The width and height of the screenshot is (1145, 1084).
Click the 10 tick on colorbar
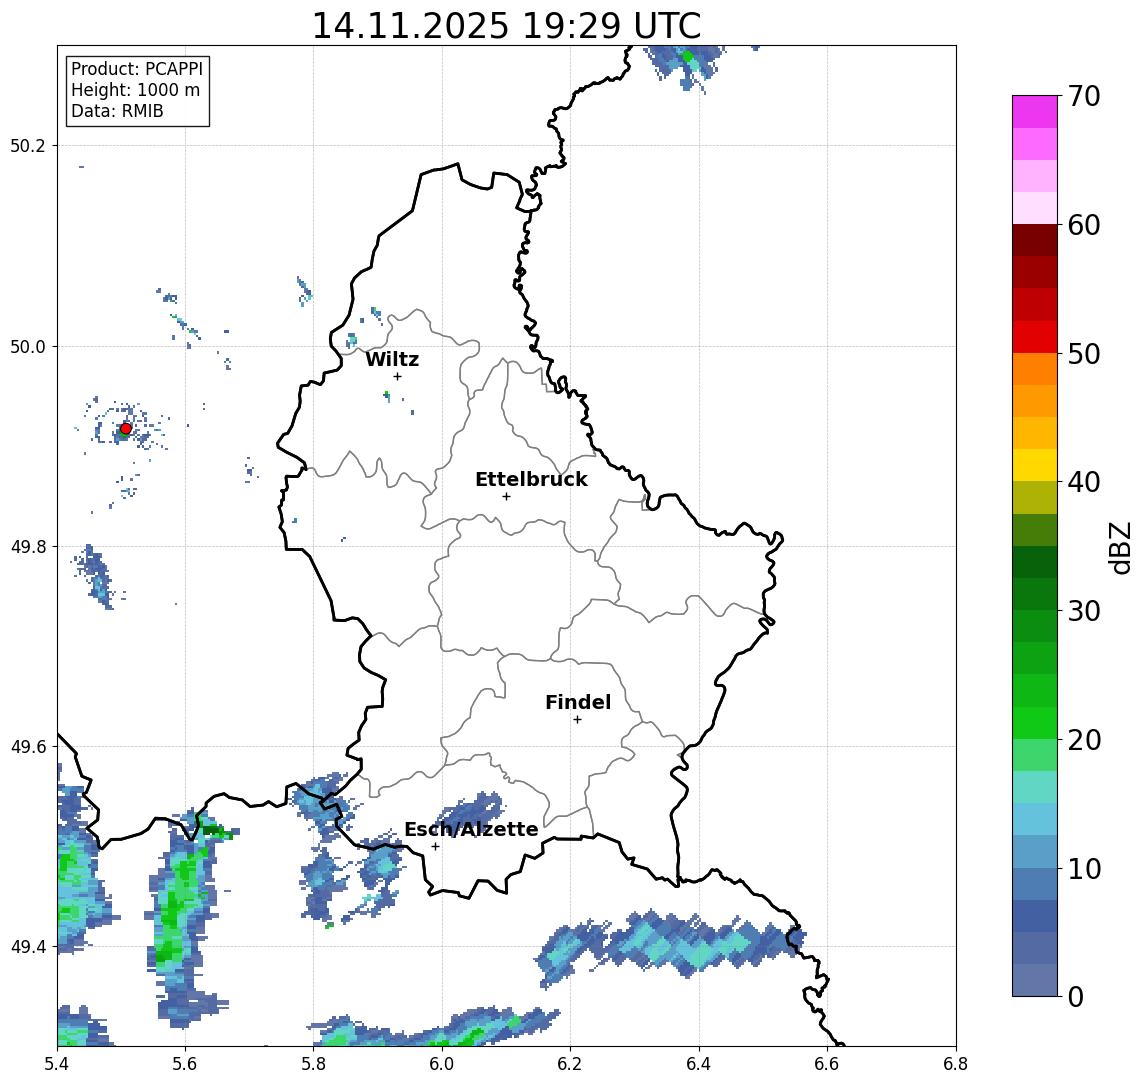(1084, 868)
